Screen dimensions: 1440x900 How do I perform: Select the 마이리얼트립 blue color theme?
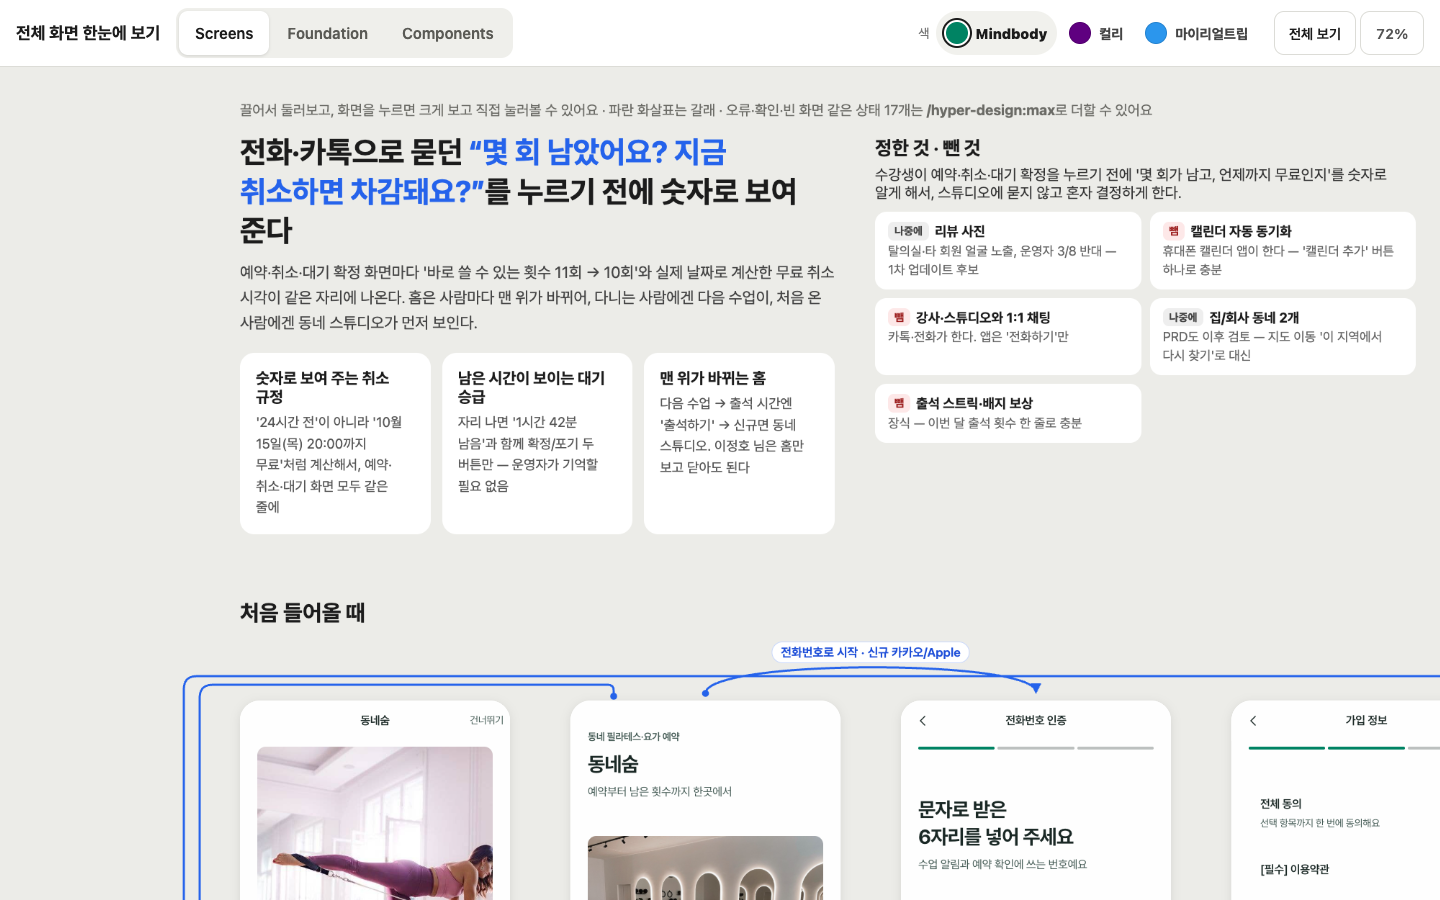[1197, 33]
